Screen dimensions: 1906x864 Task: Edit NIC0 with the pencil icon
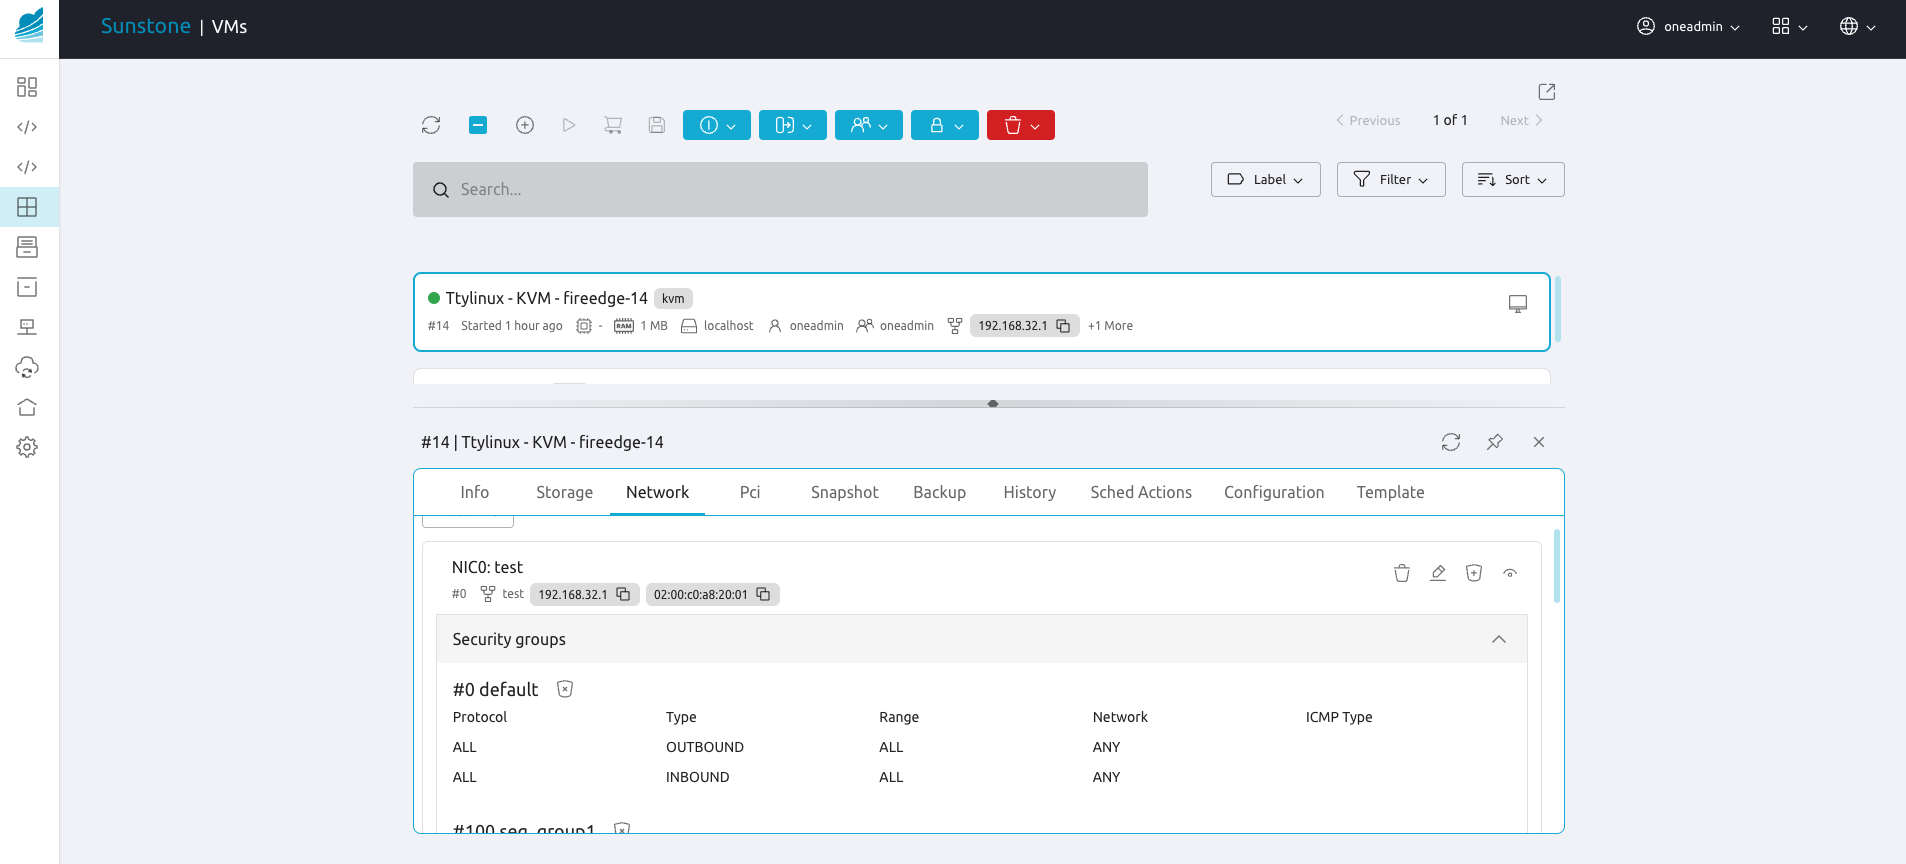pyautogui.click(x=1438, y=573)
